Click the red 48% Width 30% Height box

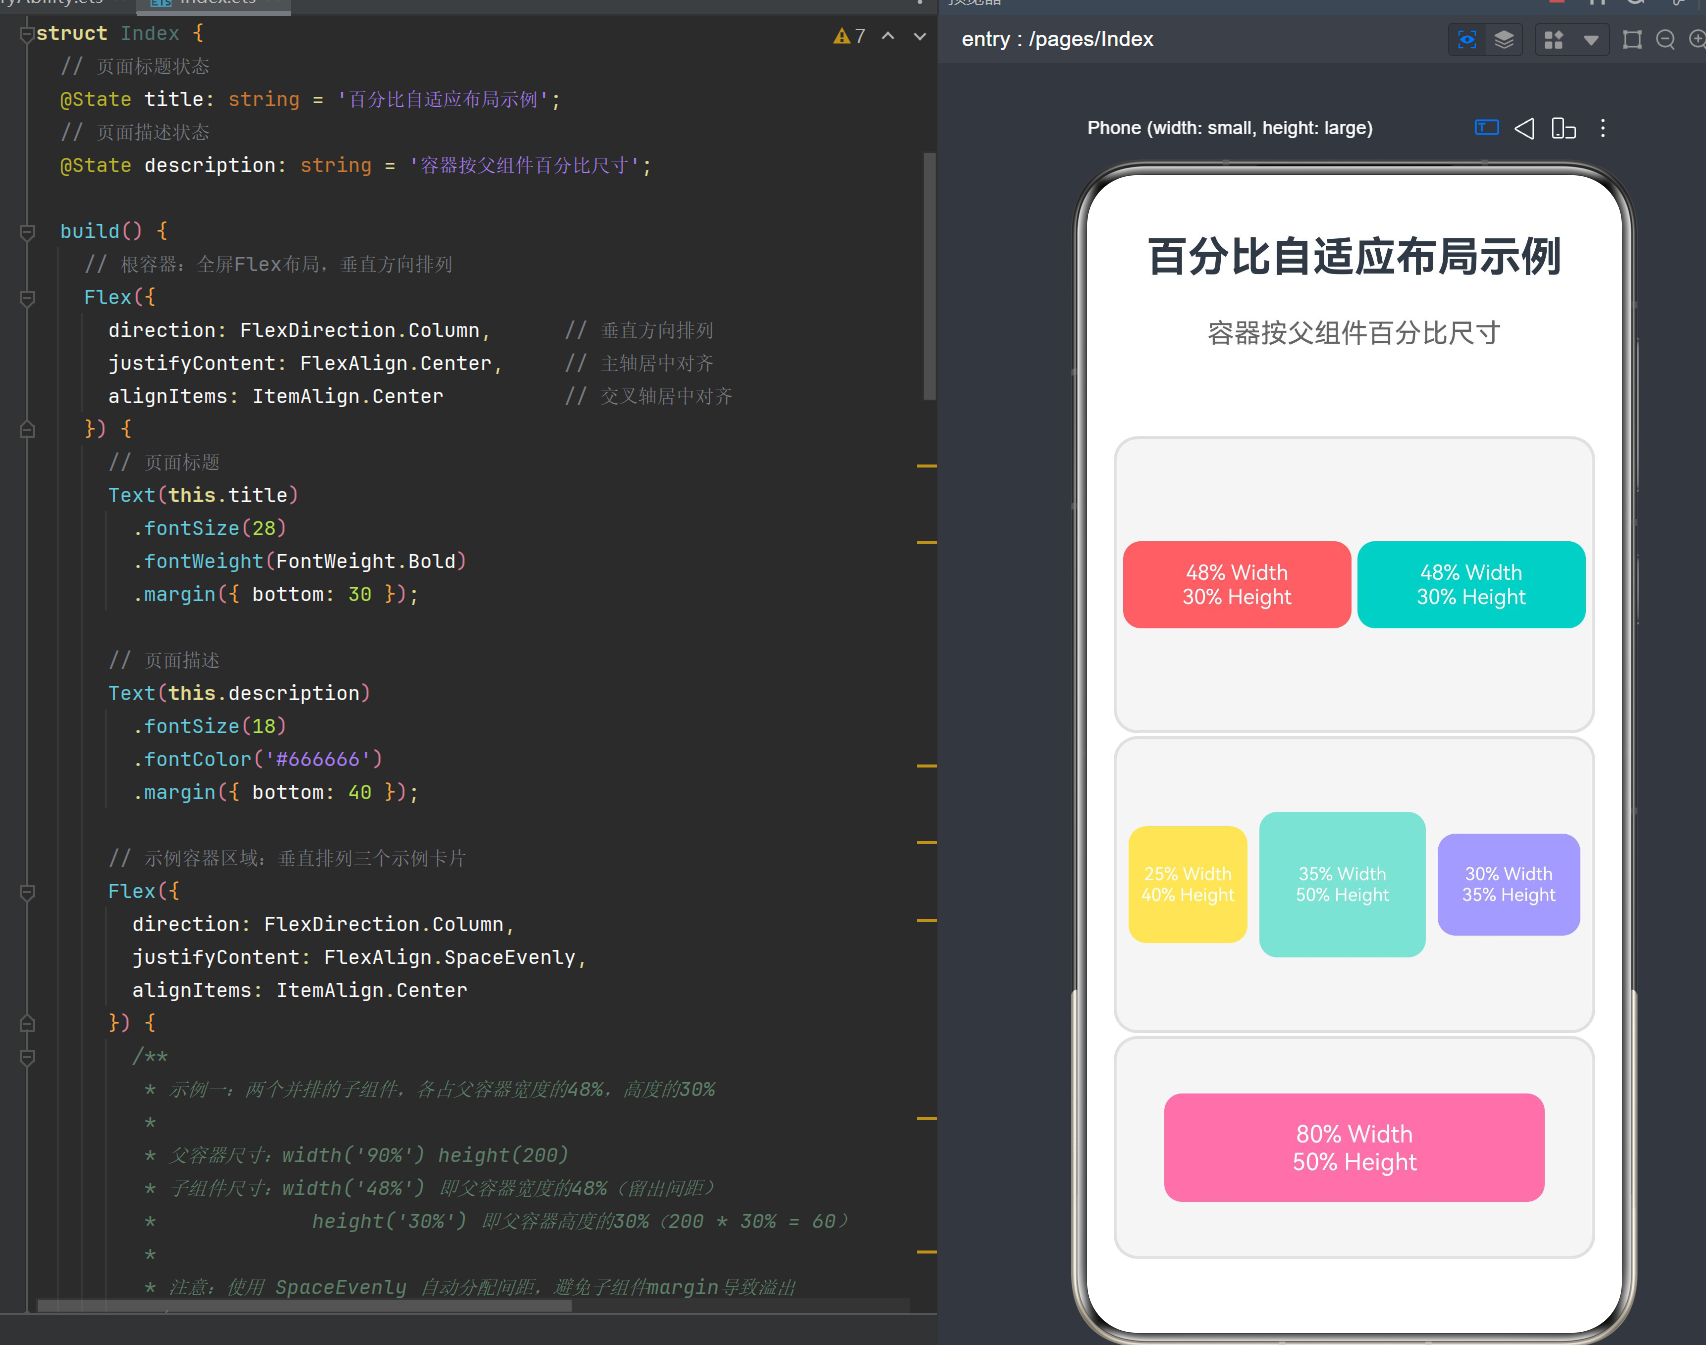pos(1237,585)
